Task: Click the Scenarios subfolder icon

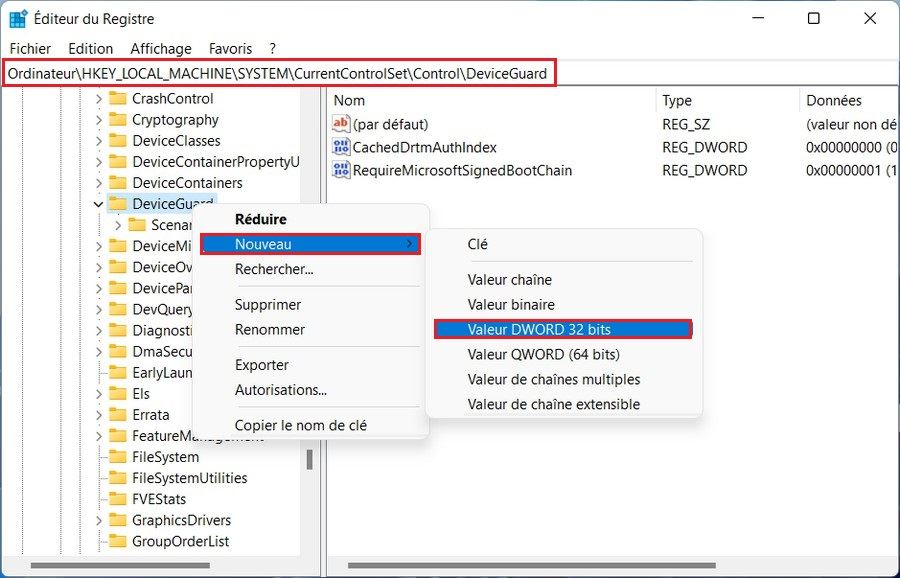Action: point(137,224)
